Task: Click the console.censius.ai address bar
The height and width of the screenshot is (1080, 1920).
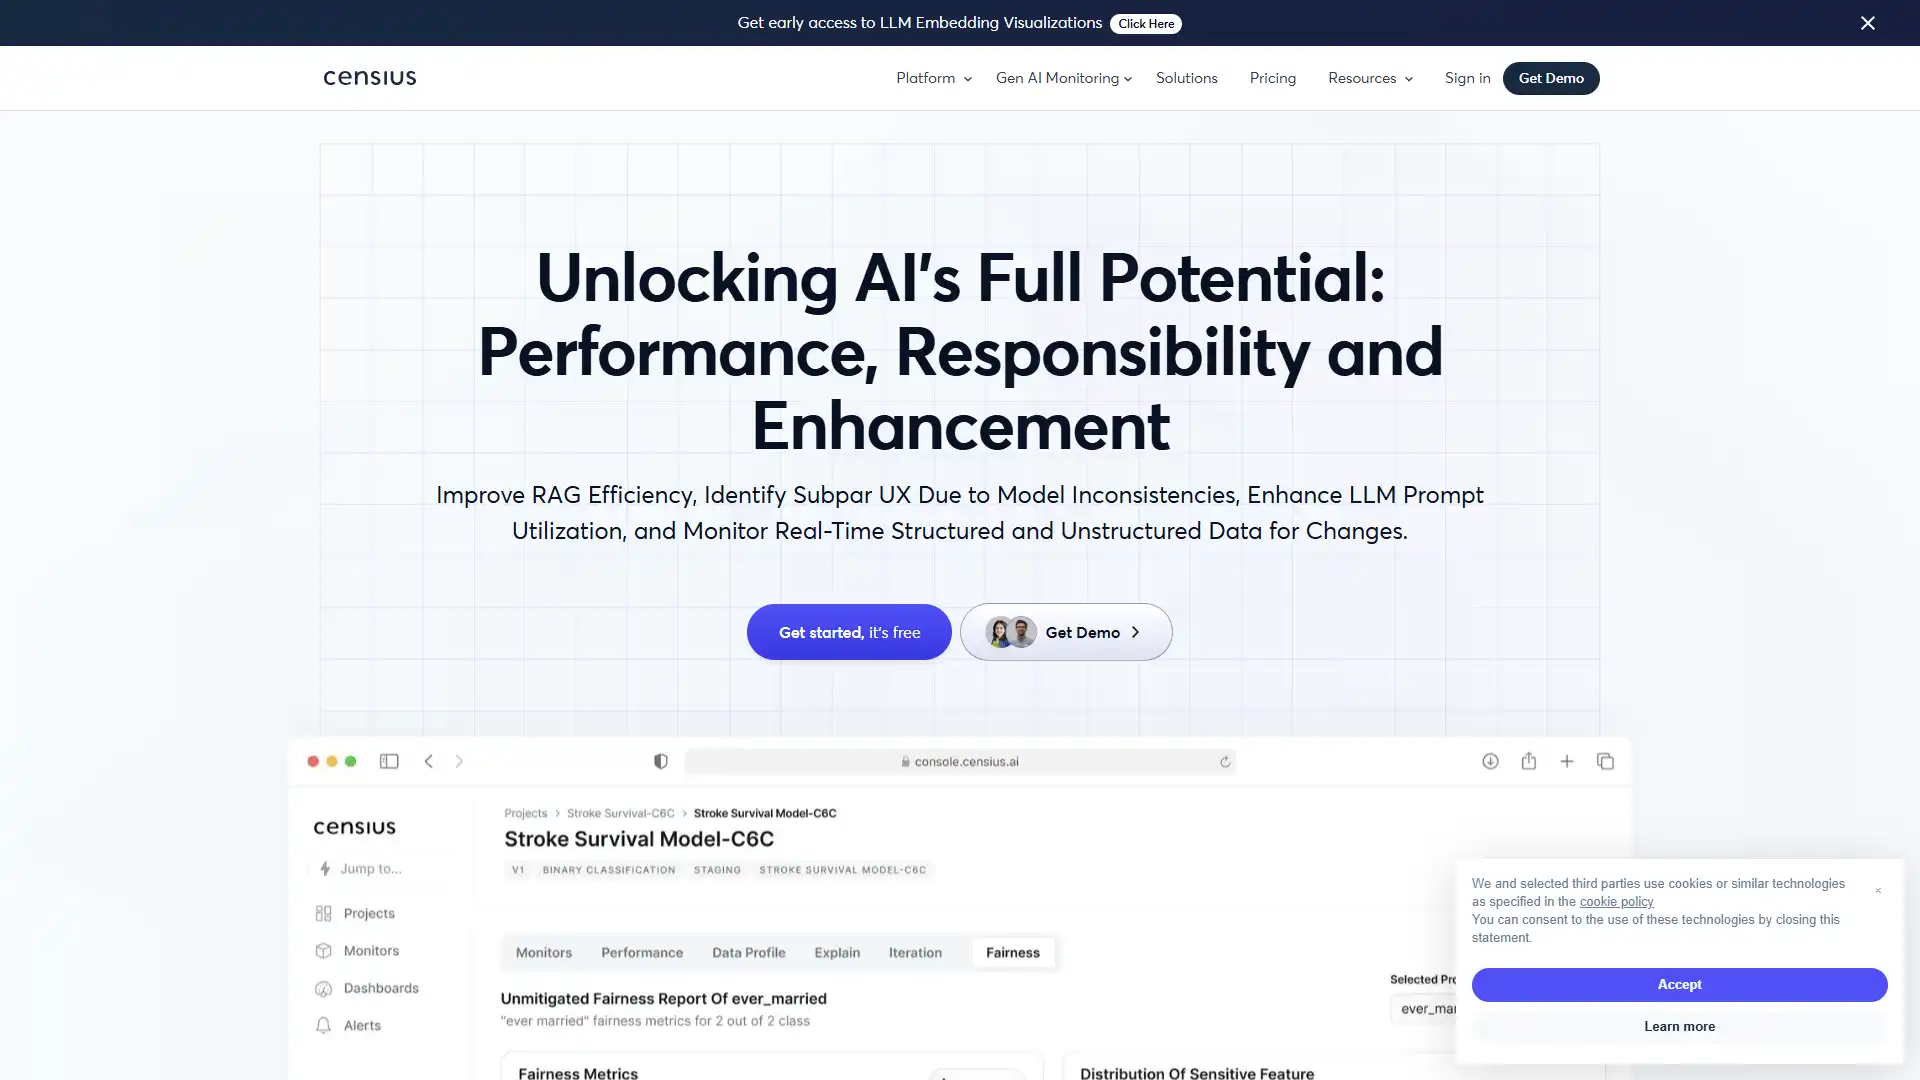Action: pyautogui.click(x=959, y=761)
